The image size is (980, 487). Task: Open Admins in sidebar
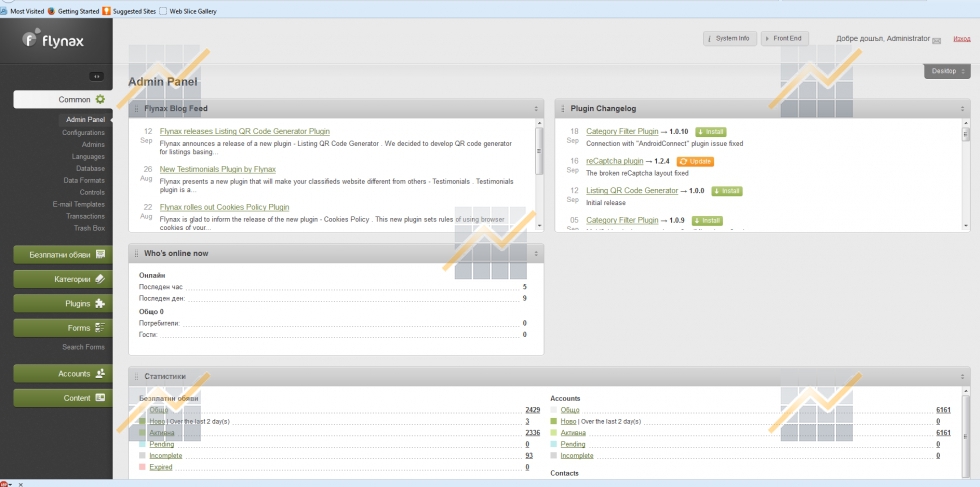click(x=93, y=144)
